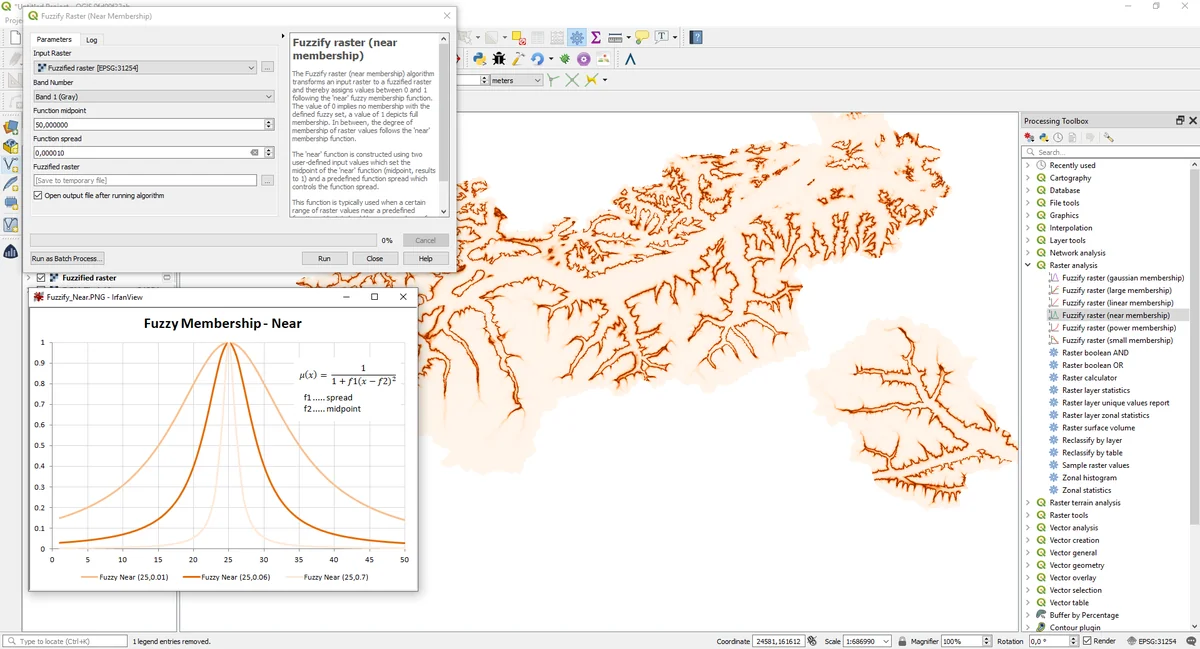Screen dimensions: 1200x649
Task: Select Fuzzify raster (gaussian membership) algorithm
Action: [1122, 278]
